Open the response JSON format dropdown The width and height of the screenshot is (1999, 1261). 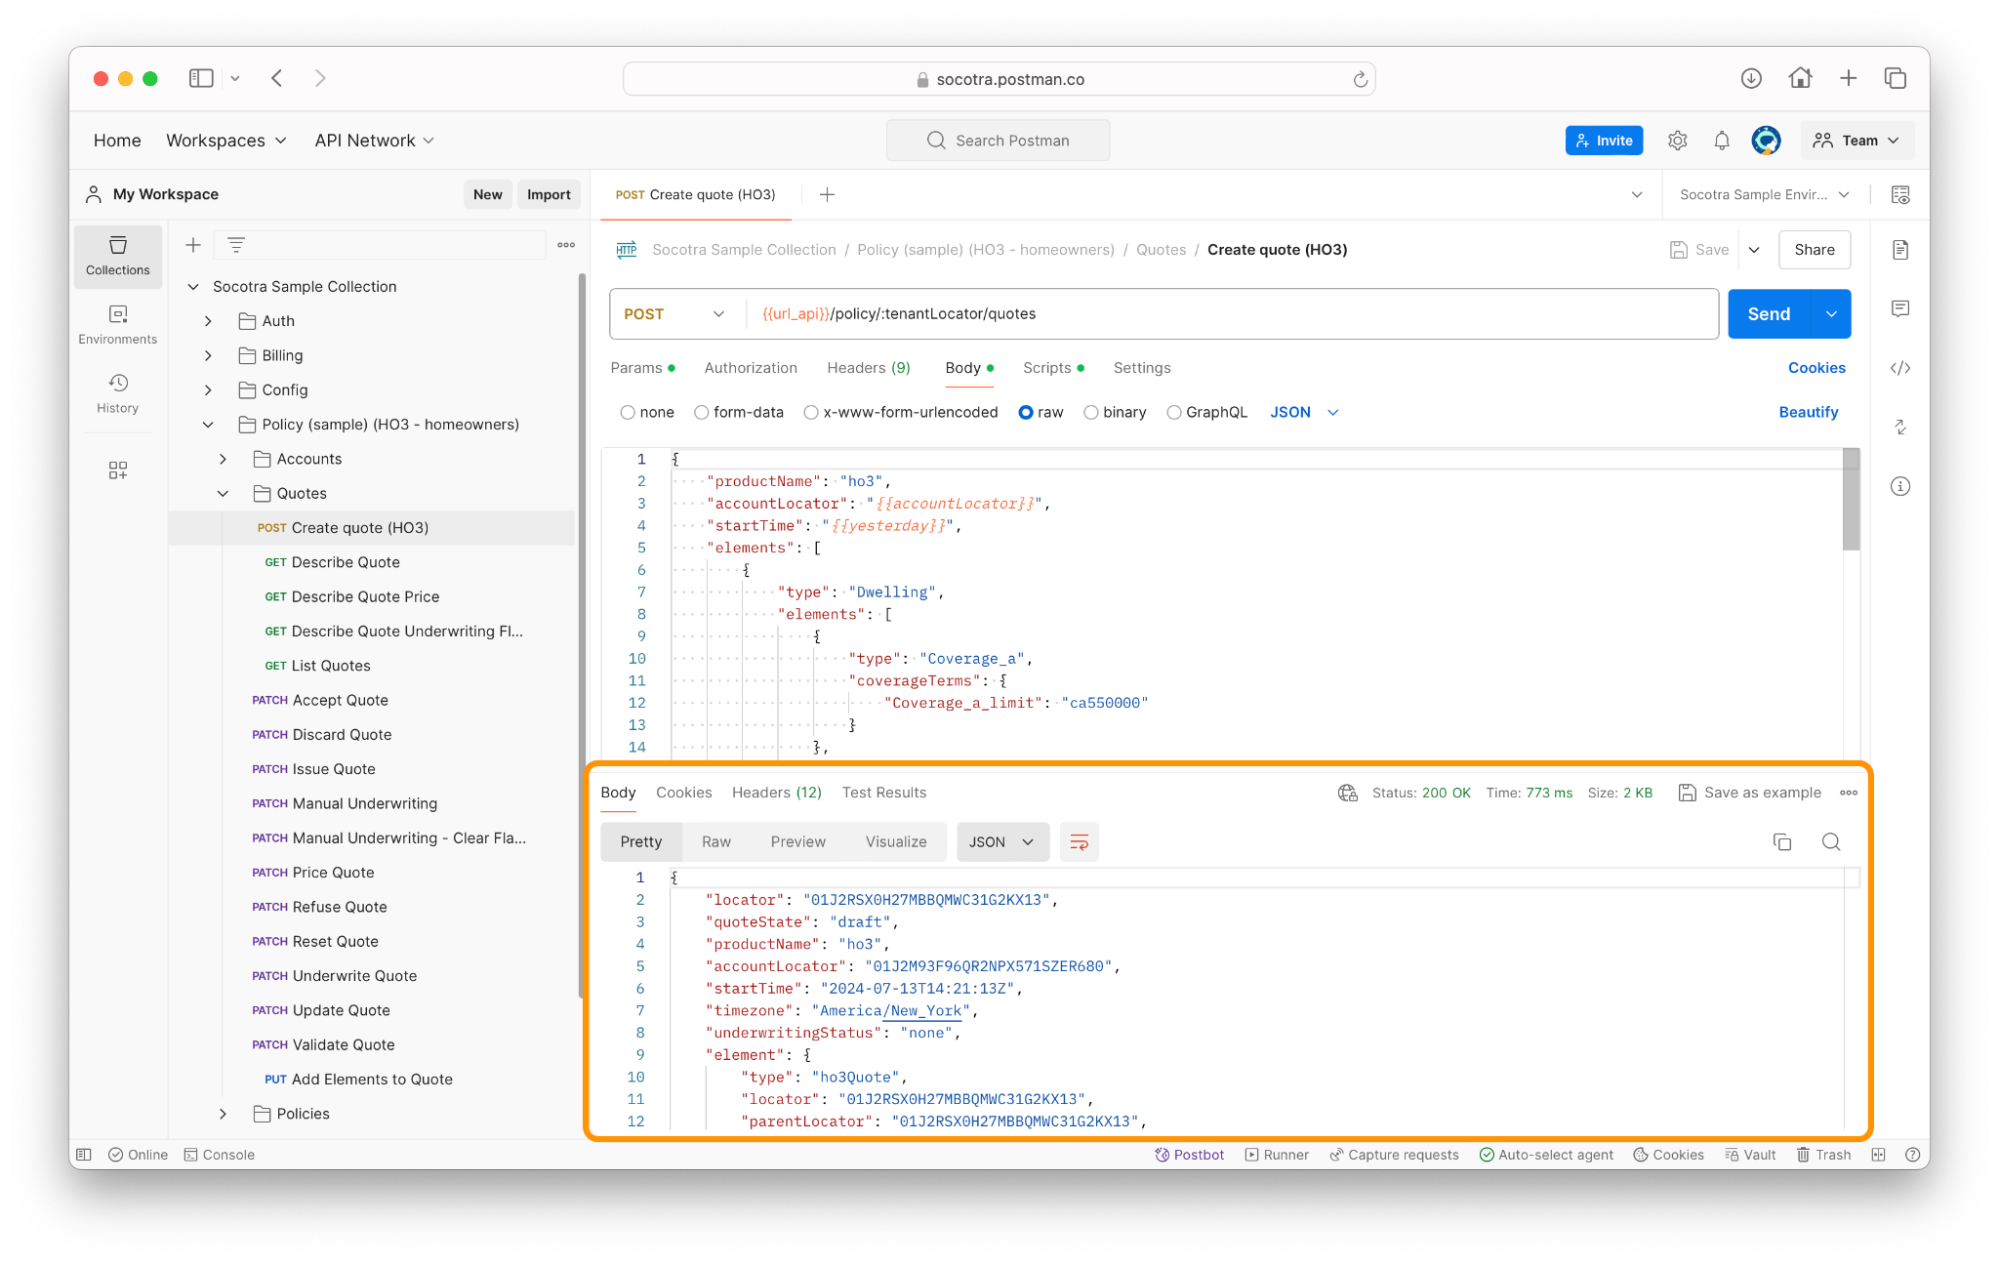[x=1001, y=842]
